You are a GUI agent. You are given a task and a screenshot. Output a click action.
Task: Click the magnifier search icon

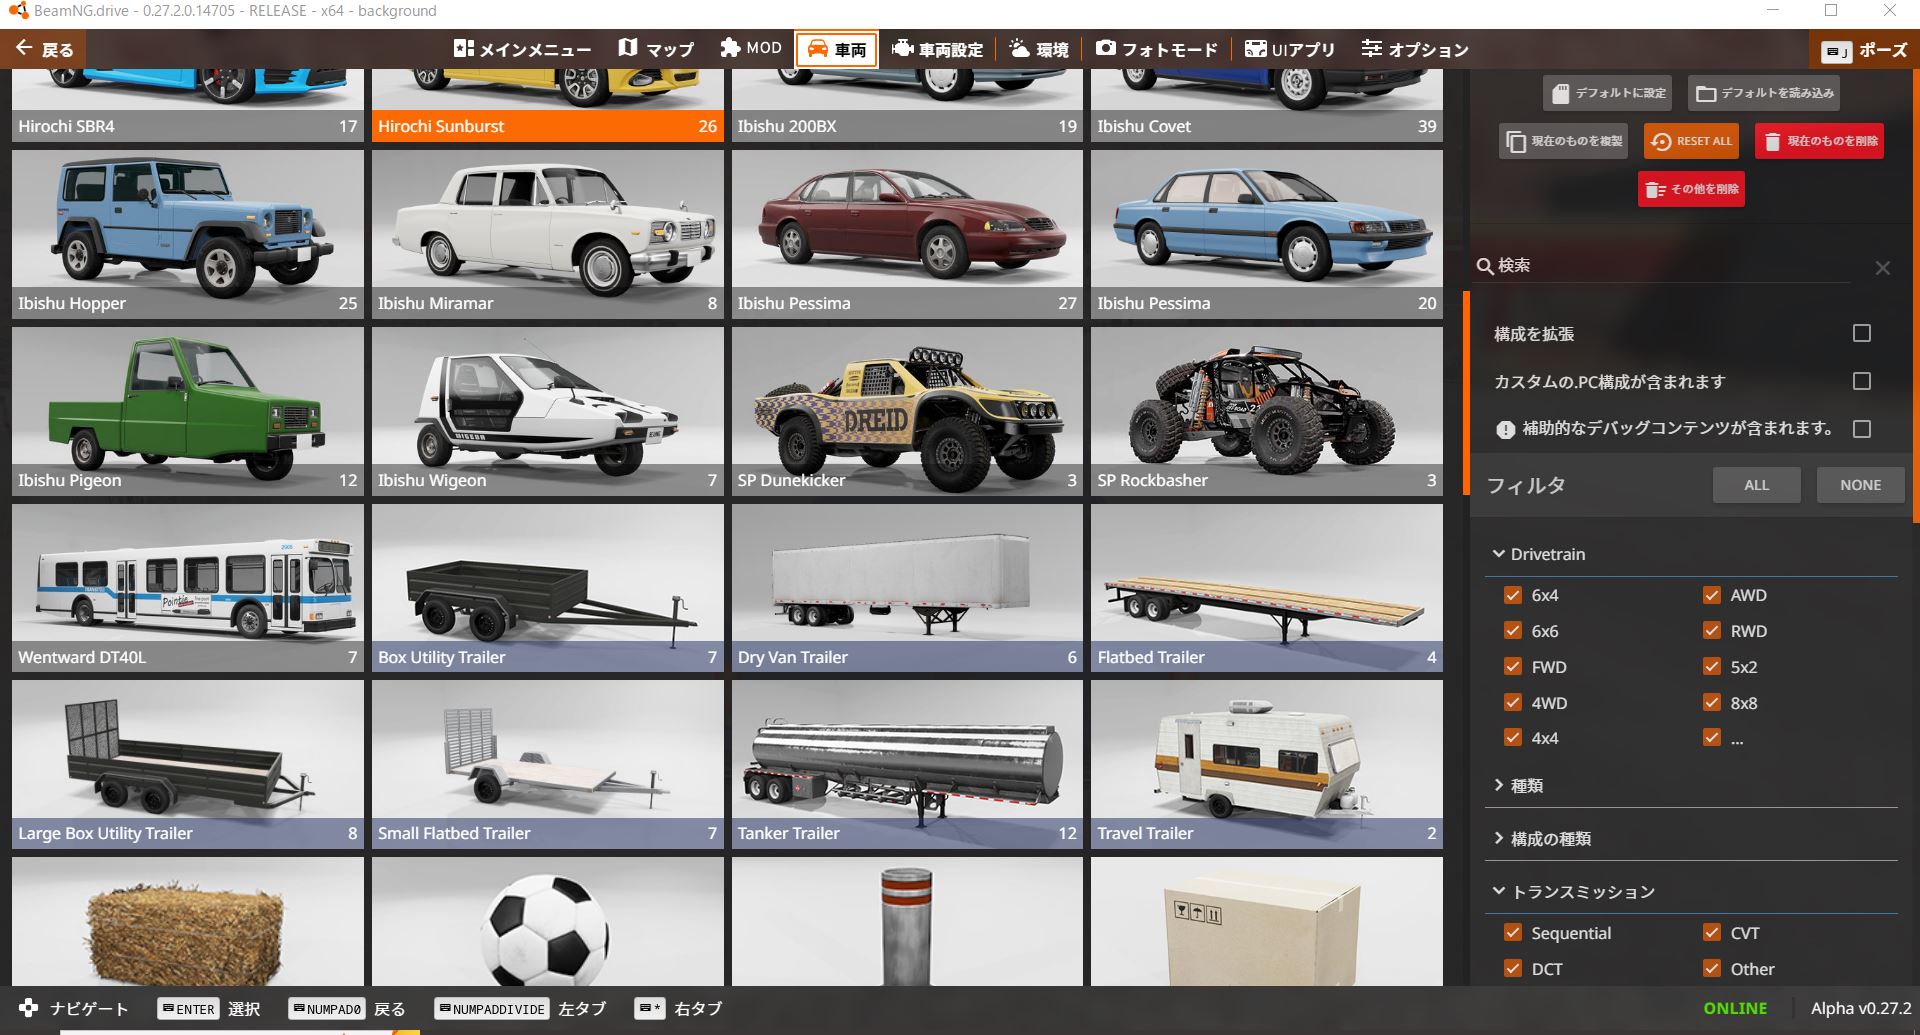(1485, 266)
